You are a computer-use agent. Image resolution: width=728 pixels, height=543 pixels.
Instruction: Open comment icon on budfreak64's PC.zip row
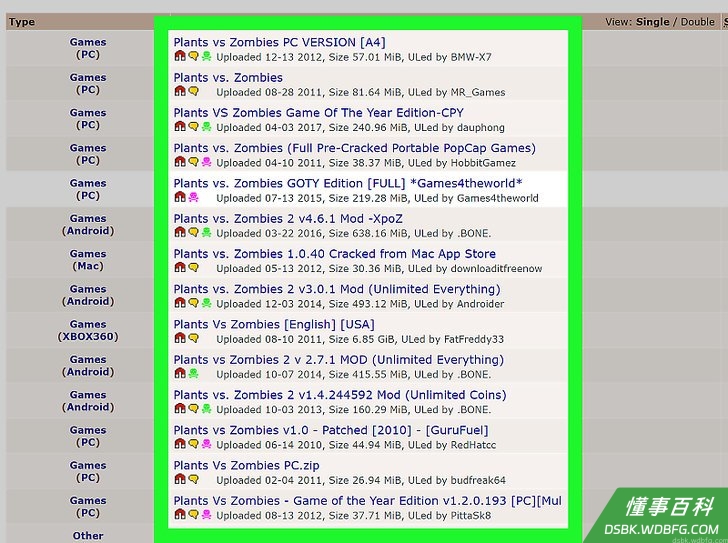[x=194, y=479]
